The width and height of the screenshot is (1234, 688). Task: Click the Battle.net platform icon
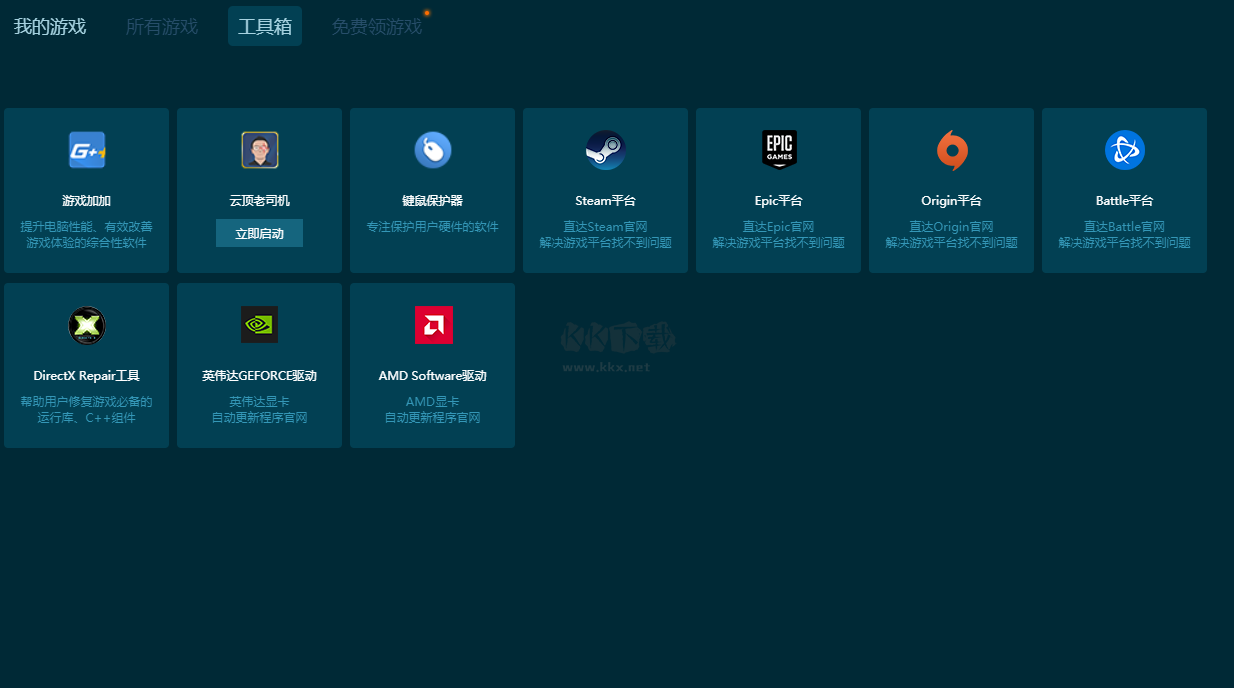pos(1125,150)
